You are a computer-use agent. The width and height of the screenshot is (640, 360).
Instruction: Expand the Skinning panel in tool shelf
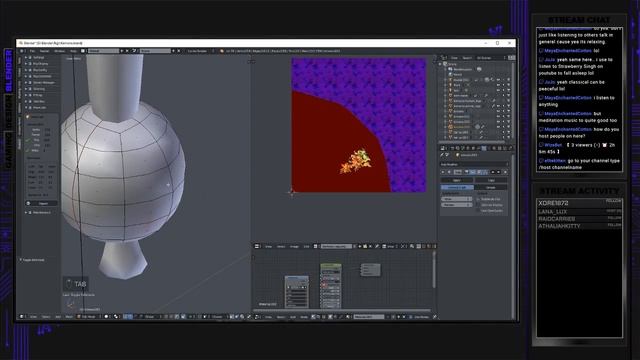(39, 89)
